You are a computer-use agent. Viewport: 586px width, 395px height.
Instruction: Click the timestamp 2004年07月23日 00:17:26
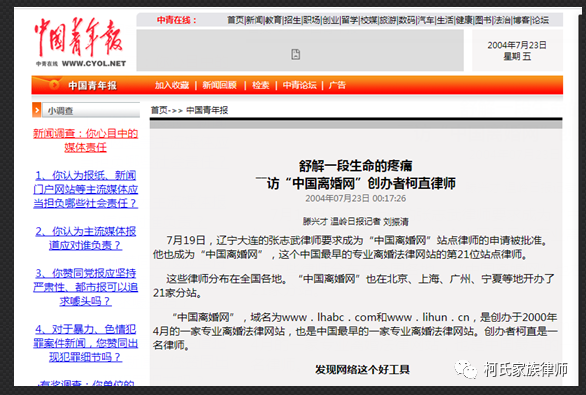click(355, 198)
